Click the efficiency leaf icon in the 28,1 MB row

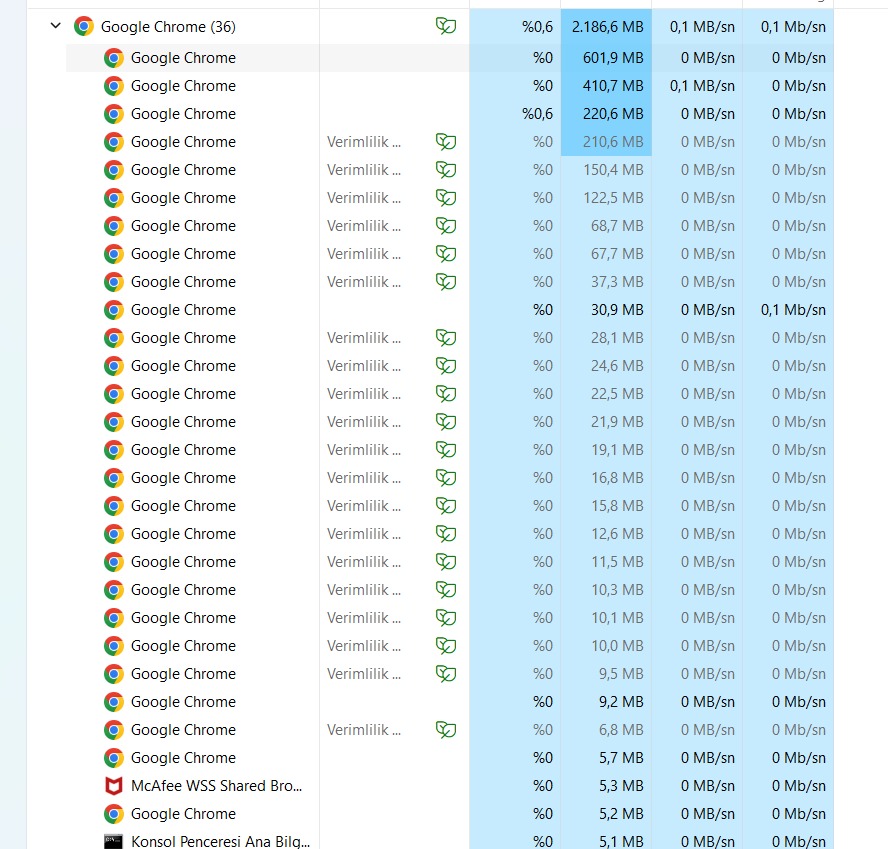pos(446,338)
